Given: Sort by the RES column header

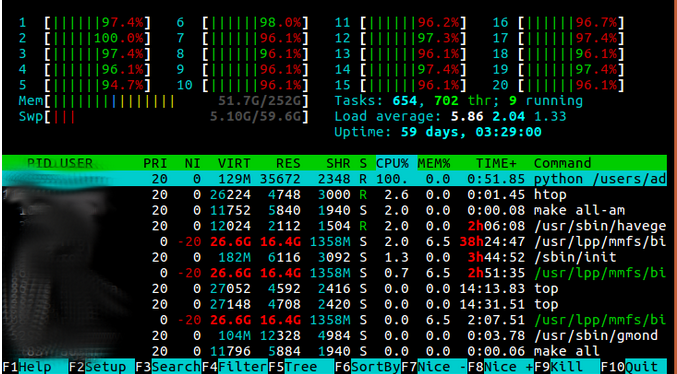Looking at the screenshot, I should [x=288, y=163].
